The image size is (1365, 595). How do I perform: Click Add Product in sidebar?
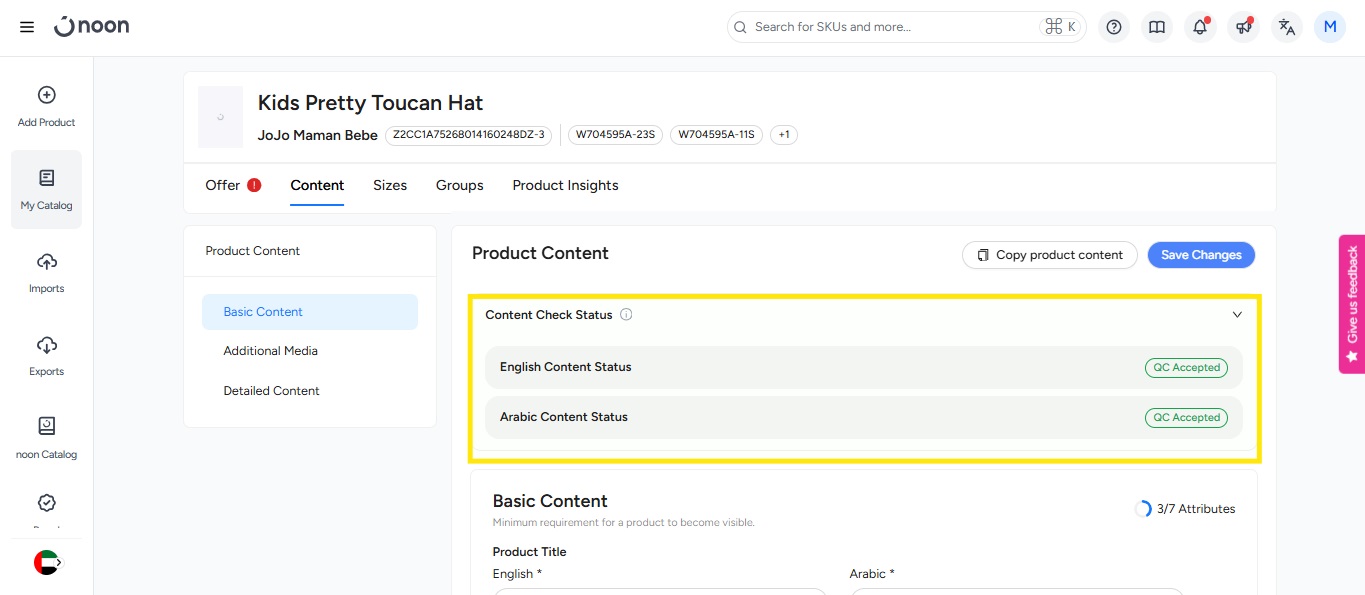pos(46,106)
